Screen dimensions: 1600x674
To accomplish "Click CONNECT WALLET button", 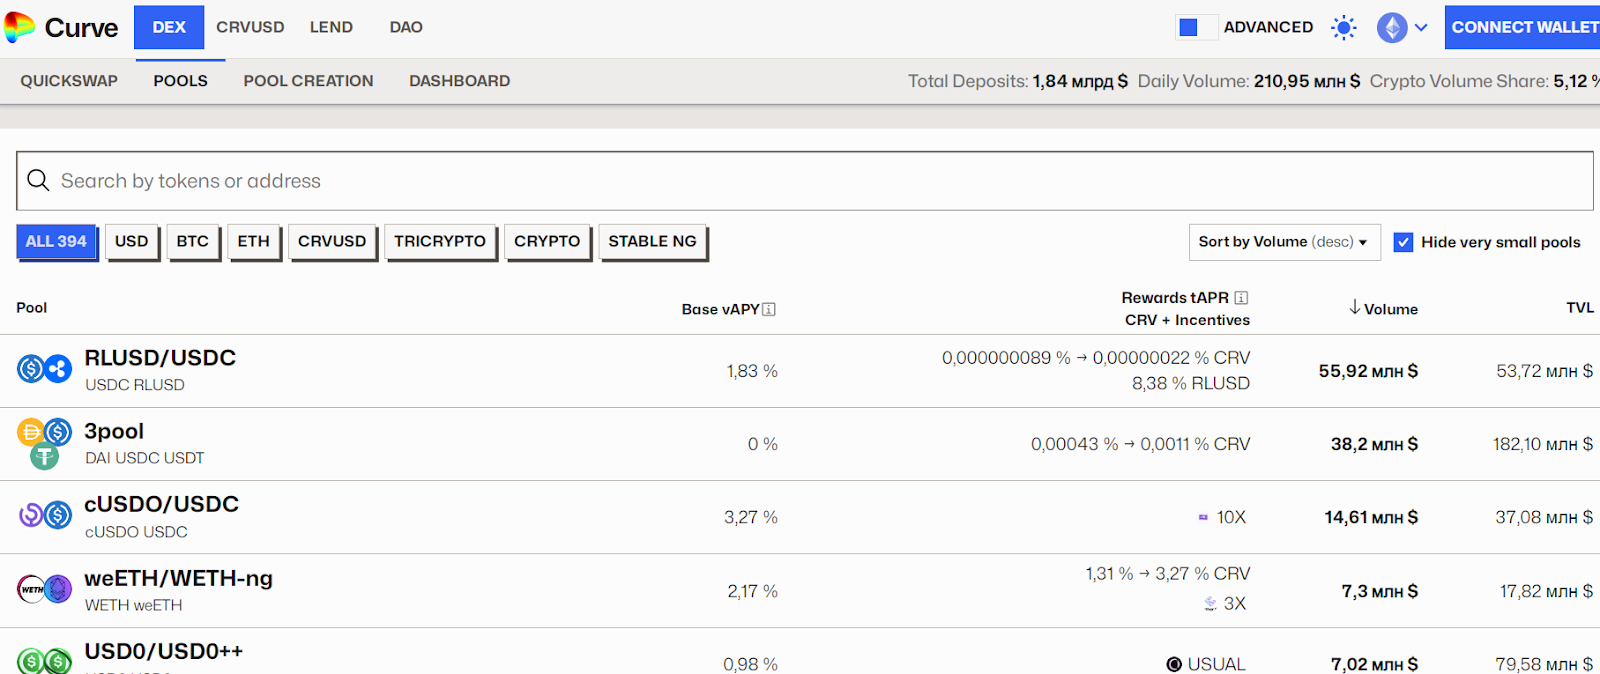I will point(1522,27).
